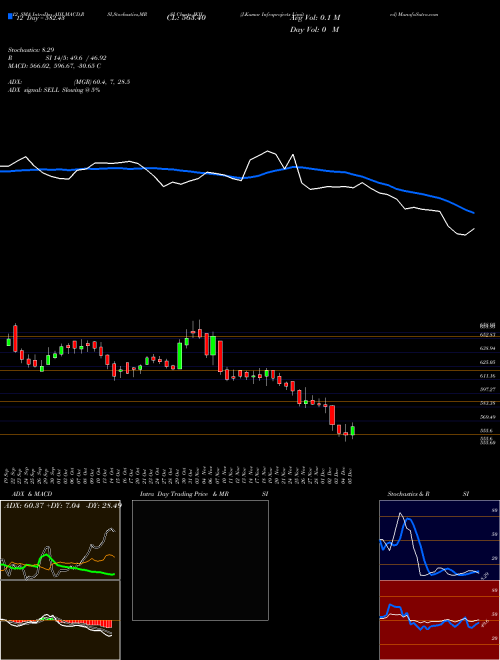Click the RSI 14/3 values line
Image resolution: width=500 pixels, height=660 pixels.
click(x=57, y=58)
